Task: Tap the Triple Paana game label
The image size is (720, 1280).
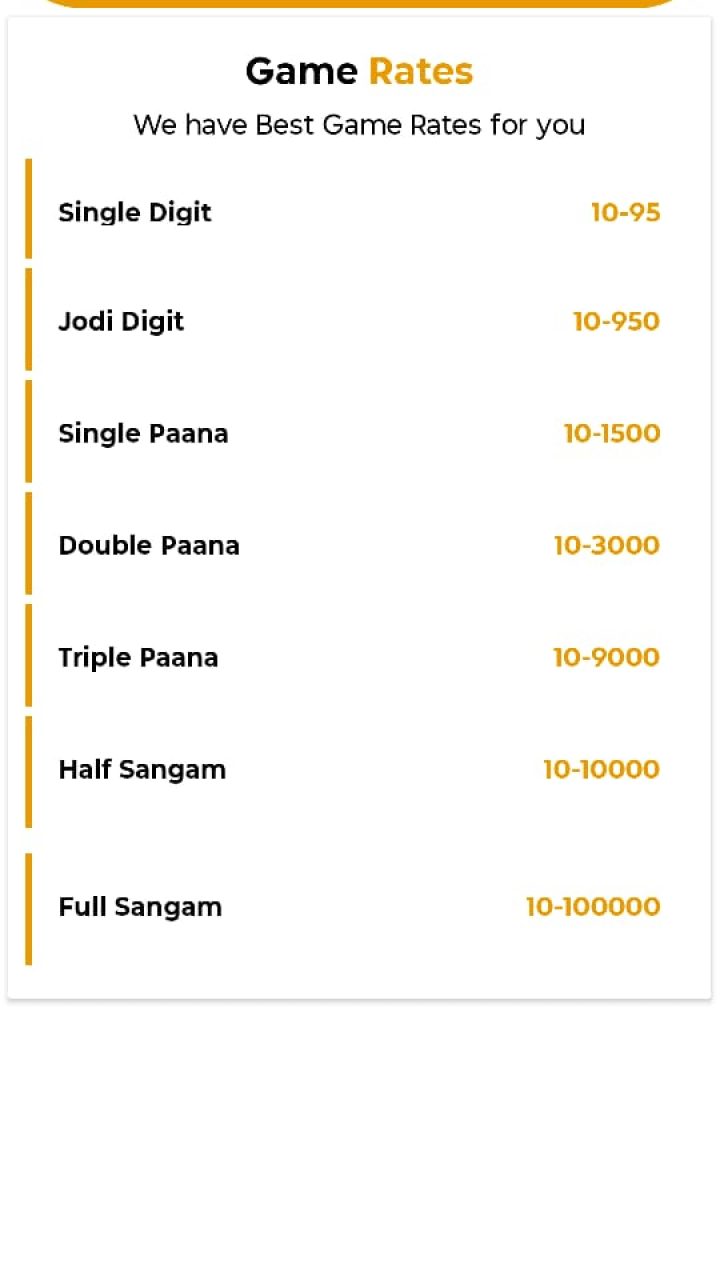Action: tap(138, 657)
